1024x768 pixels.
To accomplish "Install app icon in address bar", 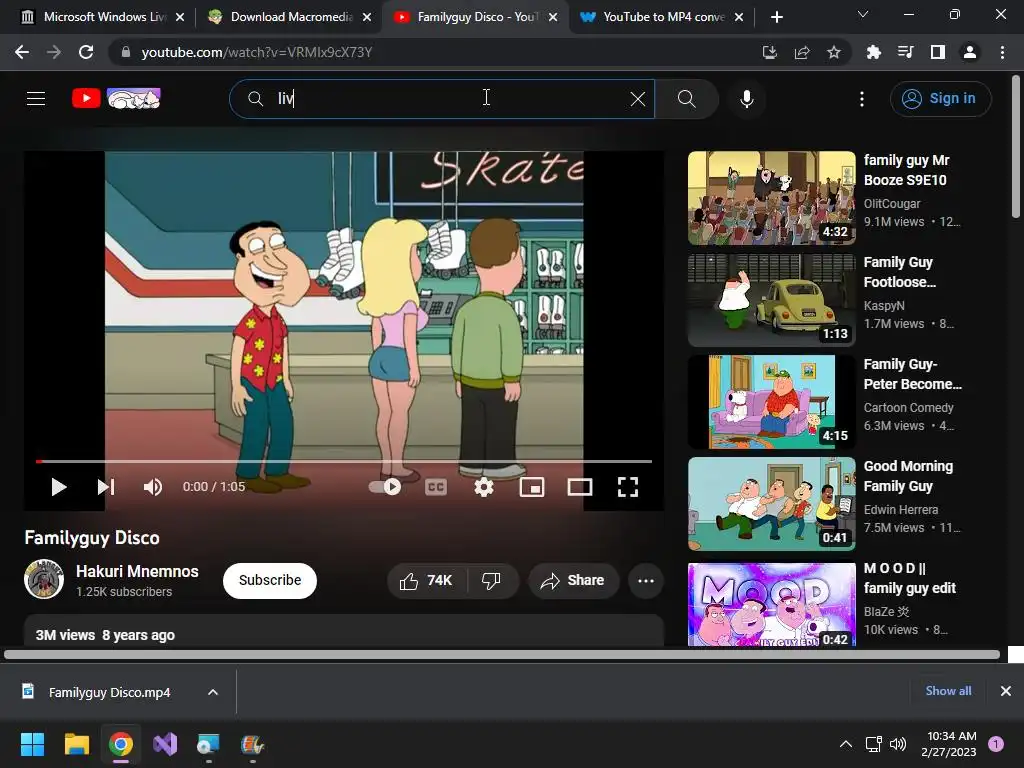I will tap(770, 52).
